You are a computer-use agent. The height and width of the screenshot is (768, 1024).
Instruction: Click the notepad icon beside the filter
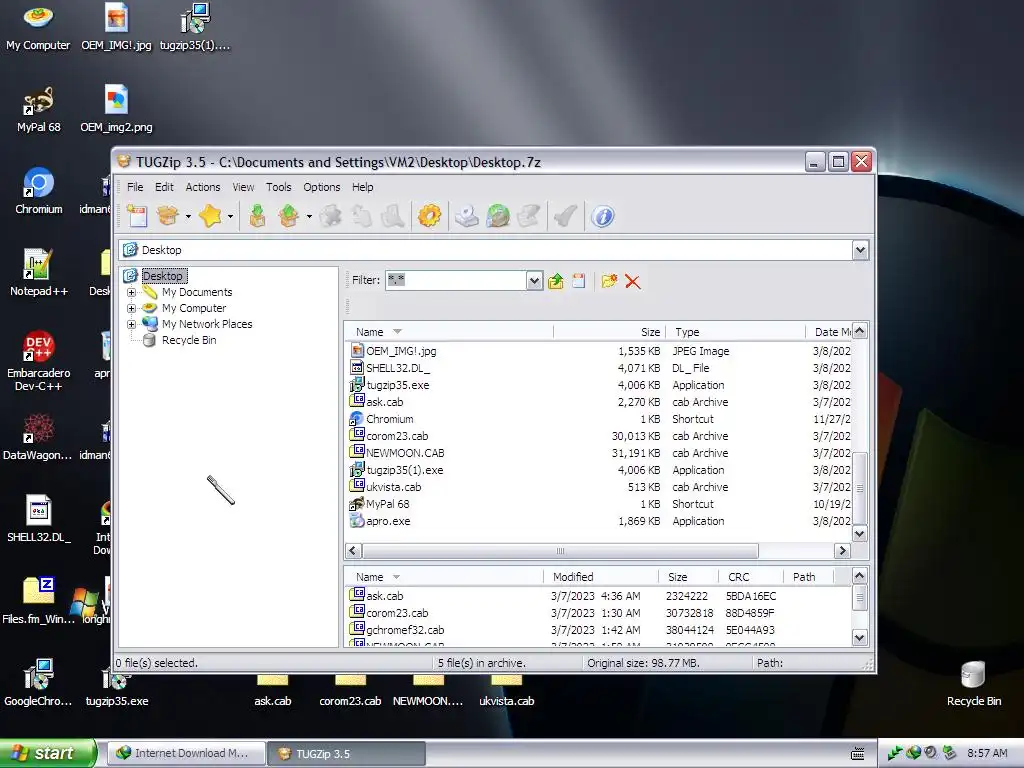click(579, 281)
